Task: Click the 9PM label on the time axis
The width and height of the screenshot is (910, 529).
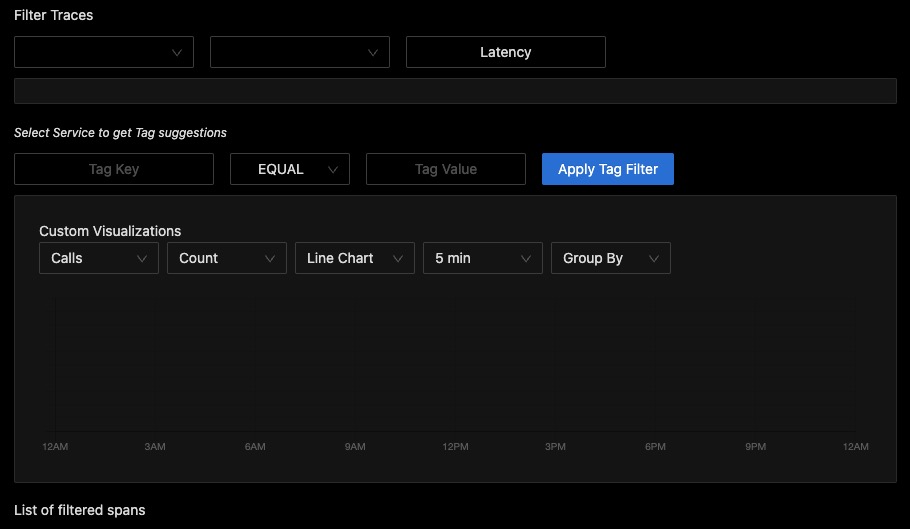Action: [755, 446]
